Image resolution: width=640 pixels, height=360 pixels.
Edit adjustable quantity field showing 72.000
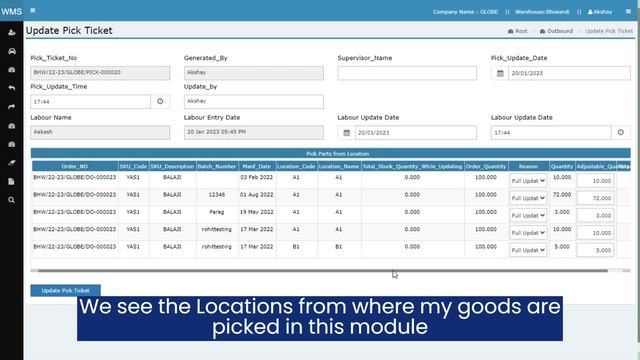pyautogui.click(x=595, y=198)
